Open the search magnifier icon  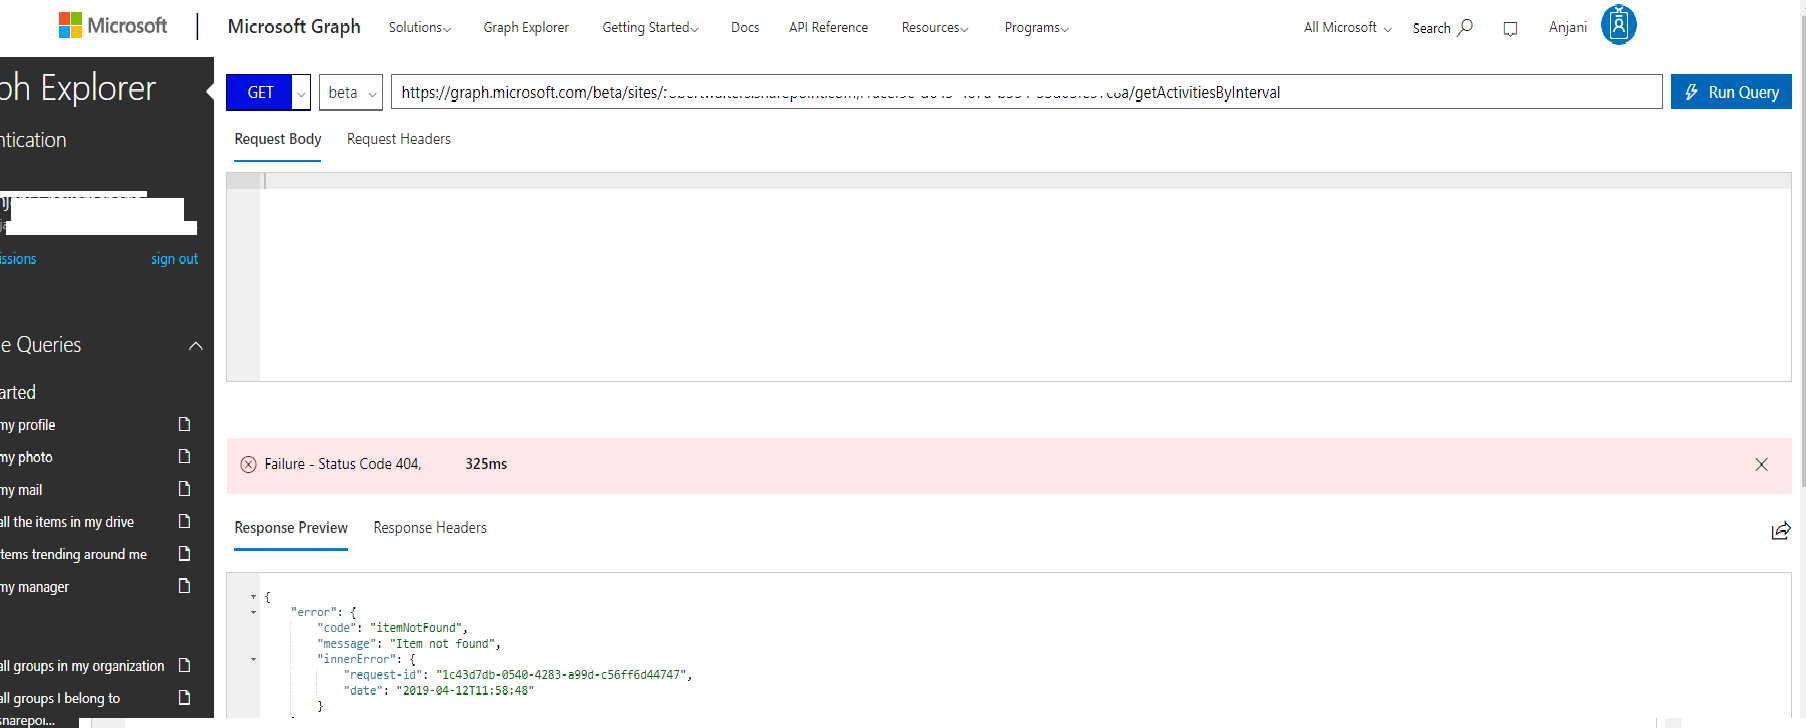[1465, 27]
